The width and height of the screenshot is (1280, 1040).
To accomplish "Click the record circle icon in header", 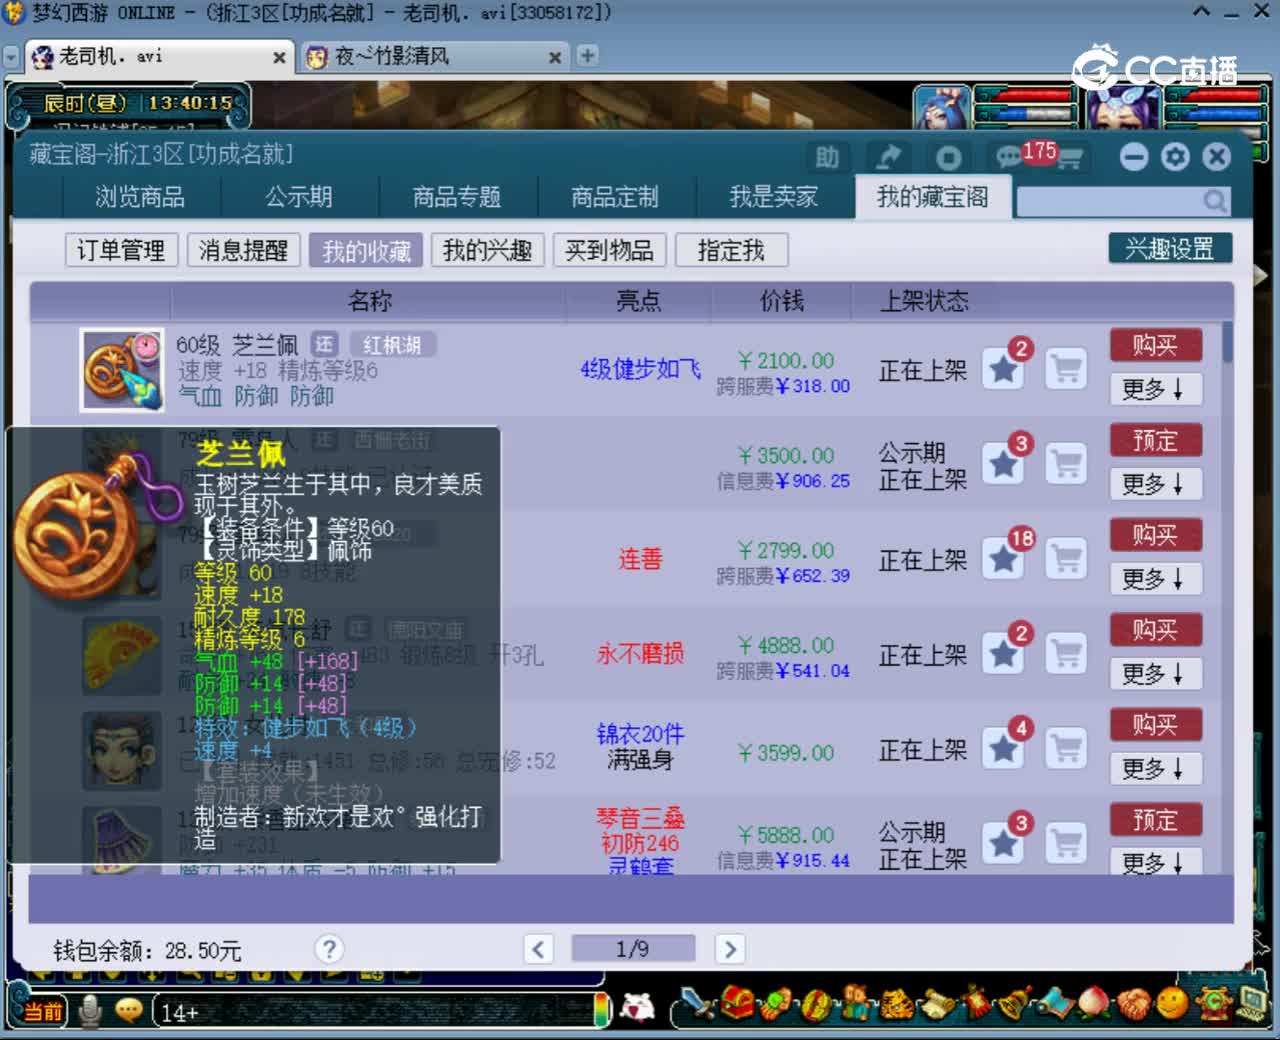I will pos(948,157).
